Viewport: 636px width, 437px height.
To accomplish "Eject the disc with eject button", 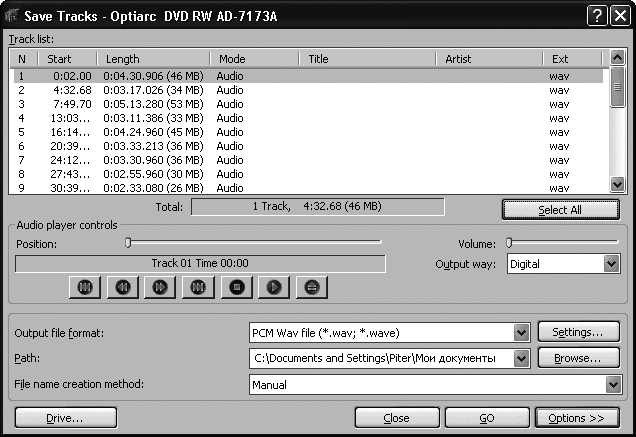I will (x=312, y=287).
